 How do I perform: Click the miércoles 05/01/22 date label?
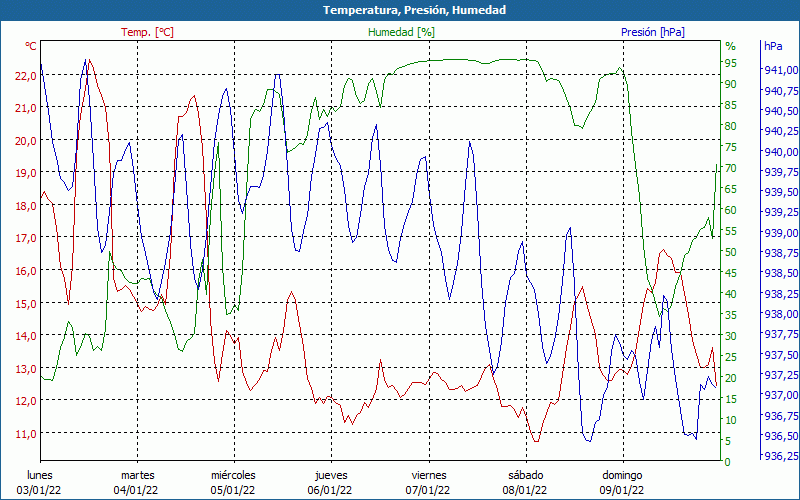coord(234,483)
